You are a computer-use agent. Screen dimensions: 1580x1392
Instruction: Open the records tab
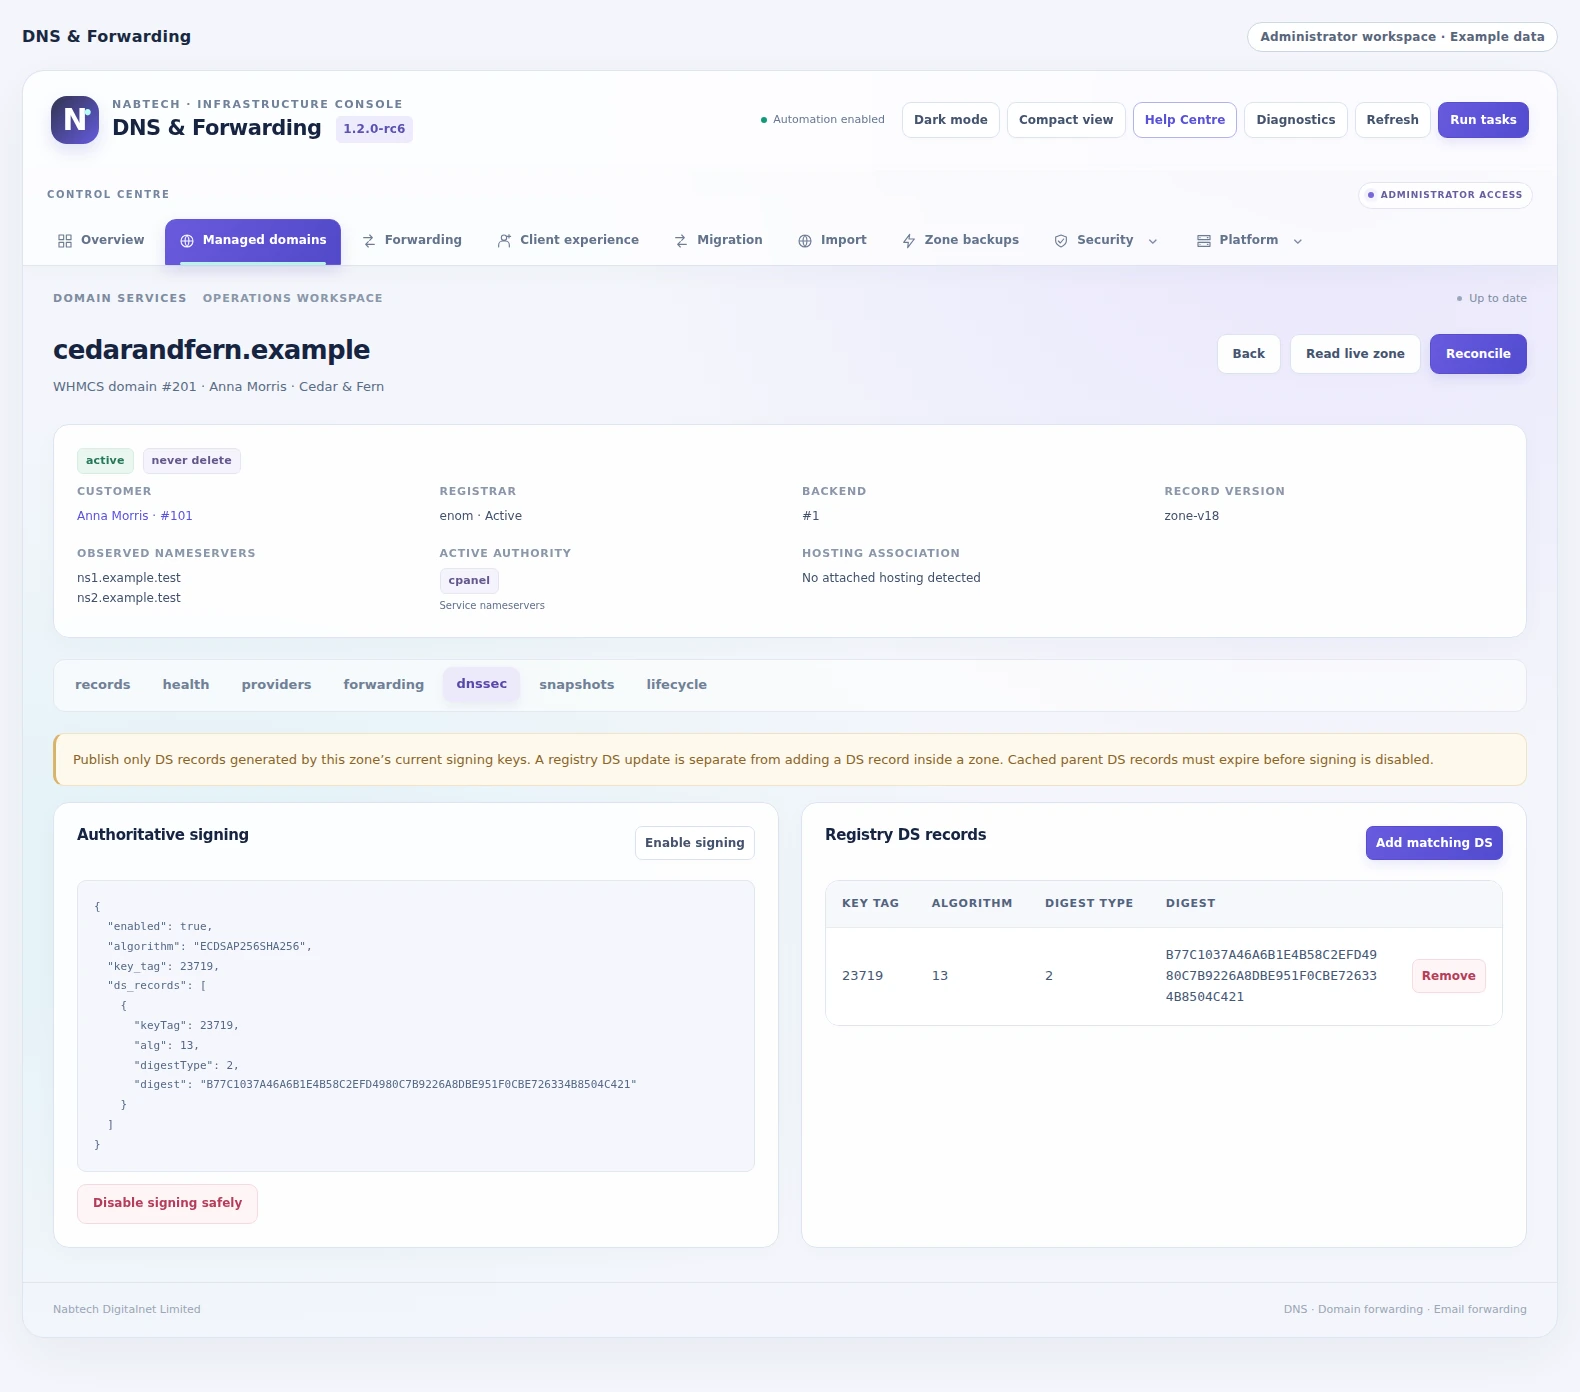tap(103, 685)
